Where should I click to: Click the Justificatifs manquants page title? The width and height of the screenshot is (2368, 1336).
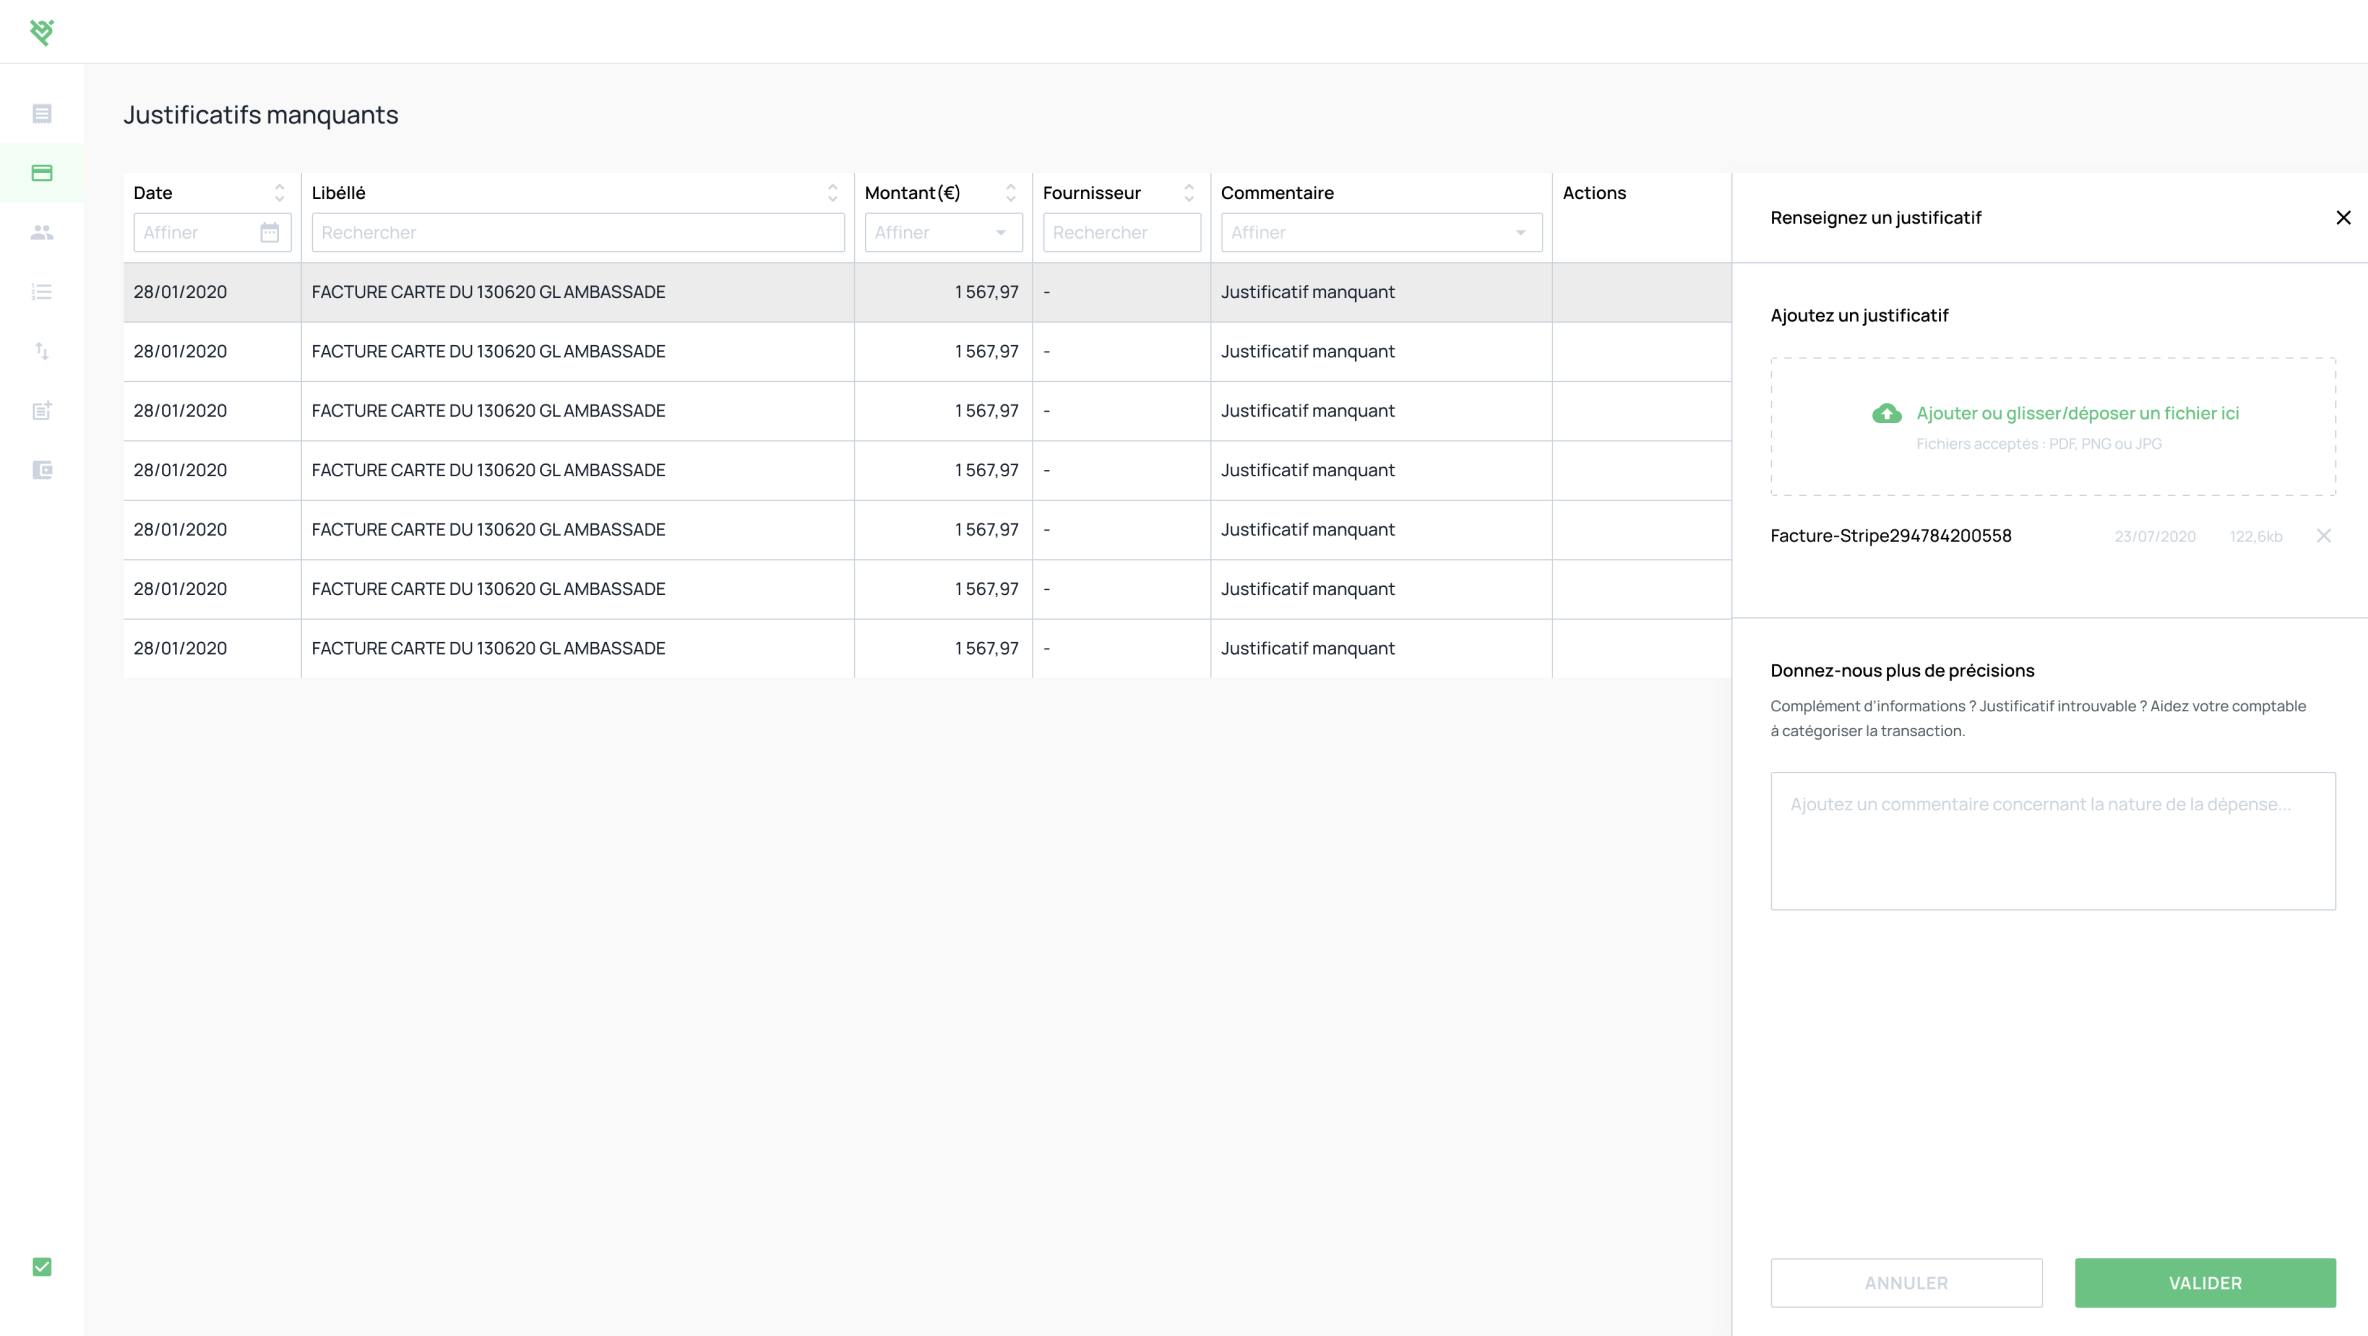coord(261,115)
